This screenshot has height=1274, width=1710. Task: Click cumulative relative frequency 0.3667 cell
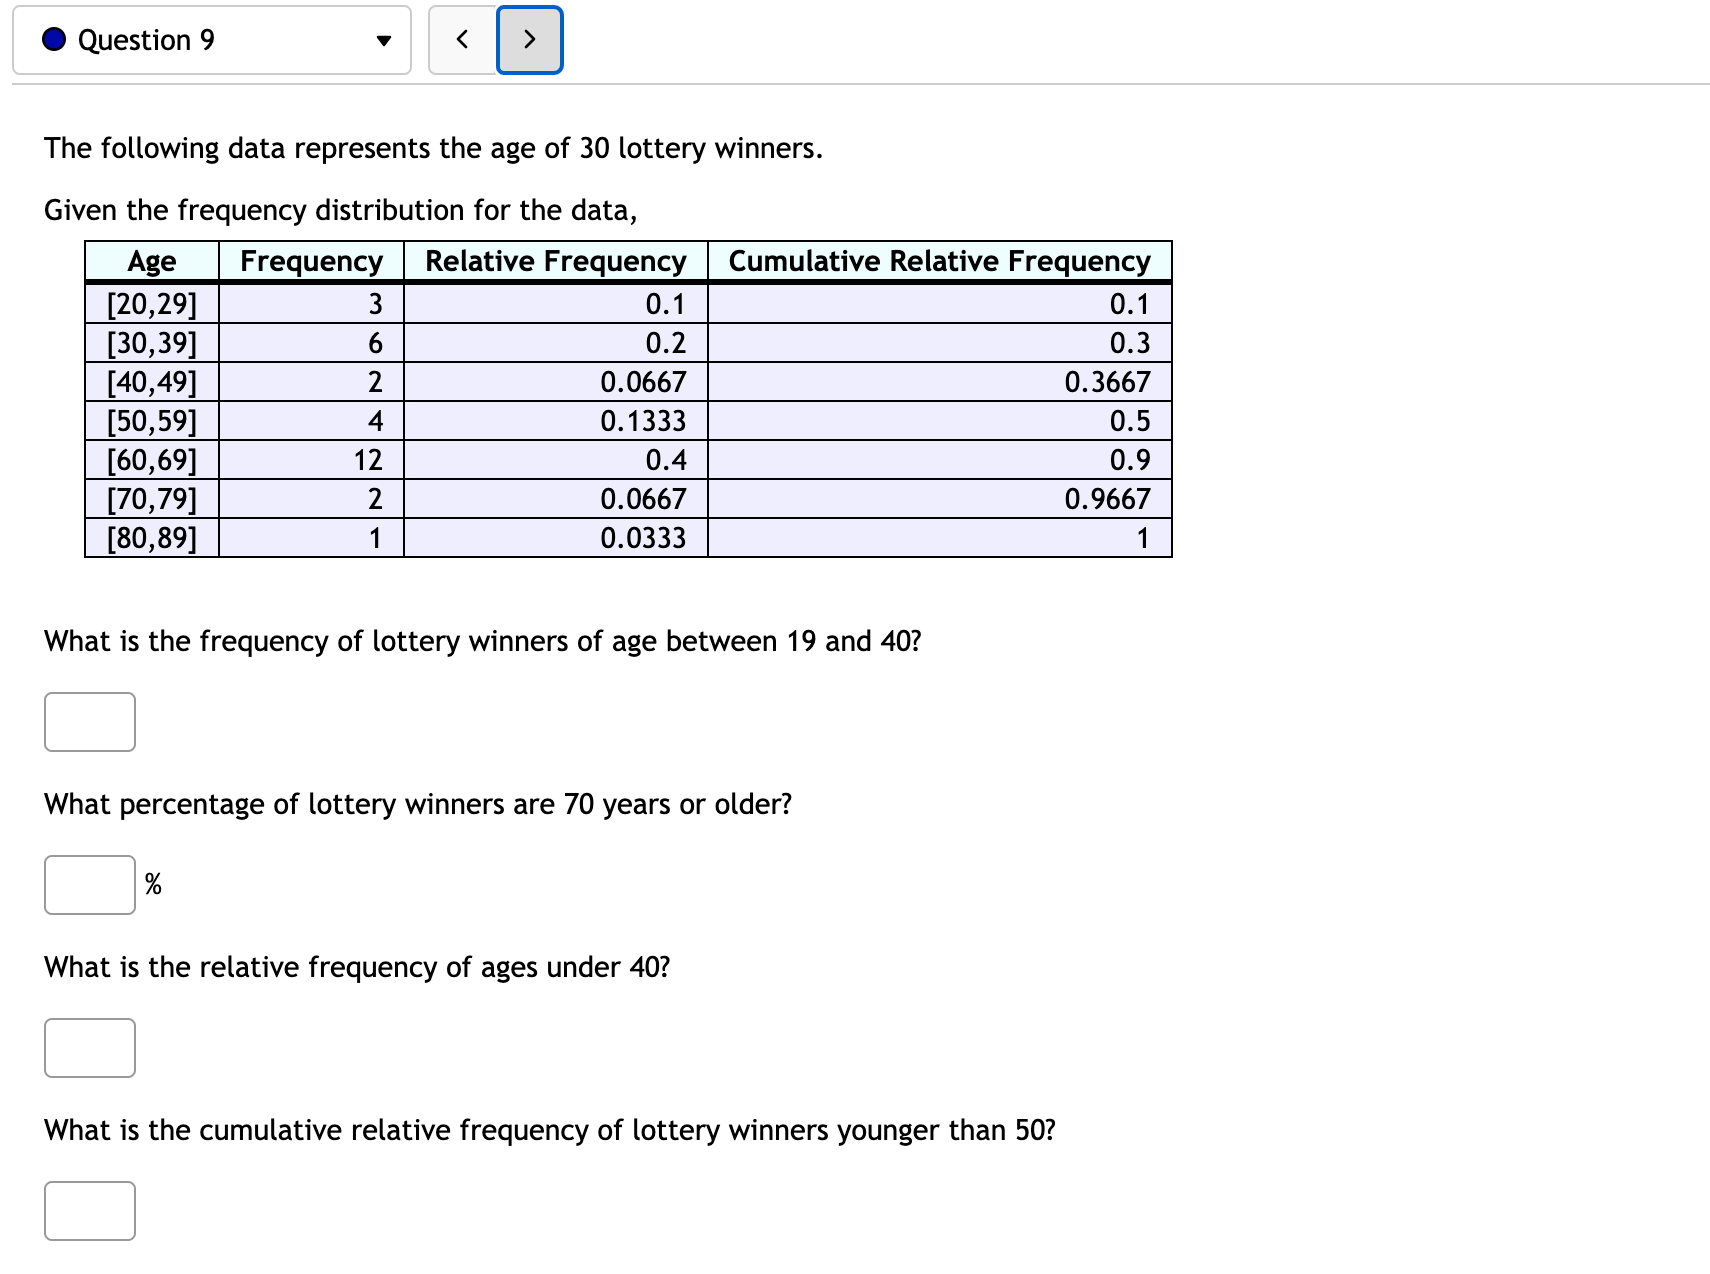point(940,382)
